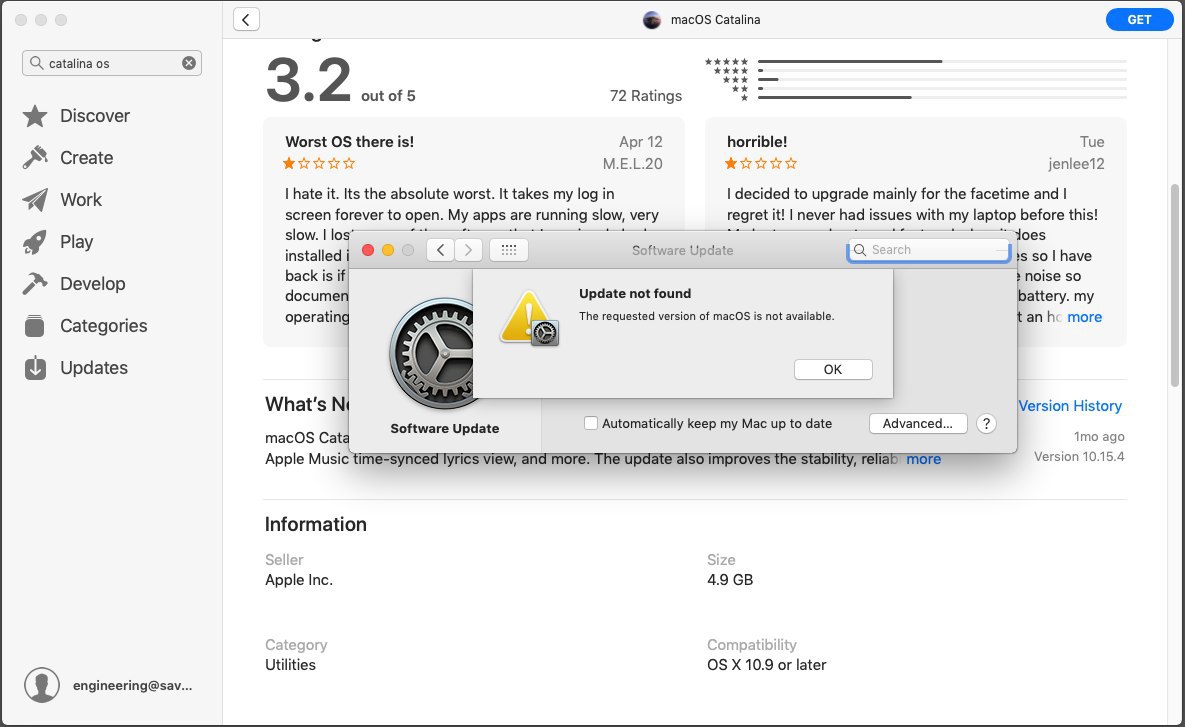Expand the horrible! review with more

(1084, 317)
